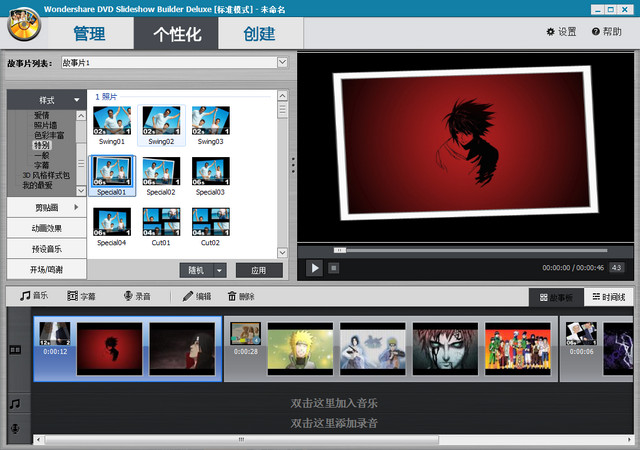The width and height of the screenshot is (640, 450).
Task: Click the 应用 apply button
Action: coord(259,270)
